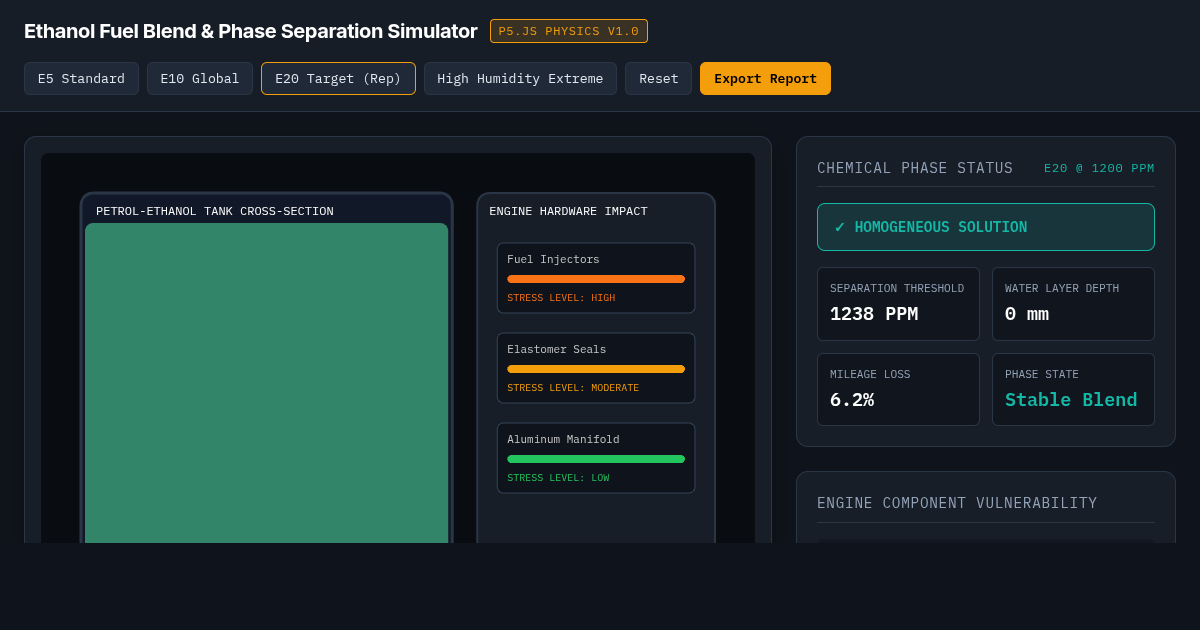The height and width of the screenshot is (630, 1200).
Task: Click the 6.2% mileage loss value
Action: [x=852, y=400]
